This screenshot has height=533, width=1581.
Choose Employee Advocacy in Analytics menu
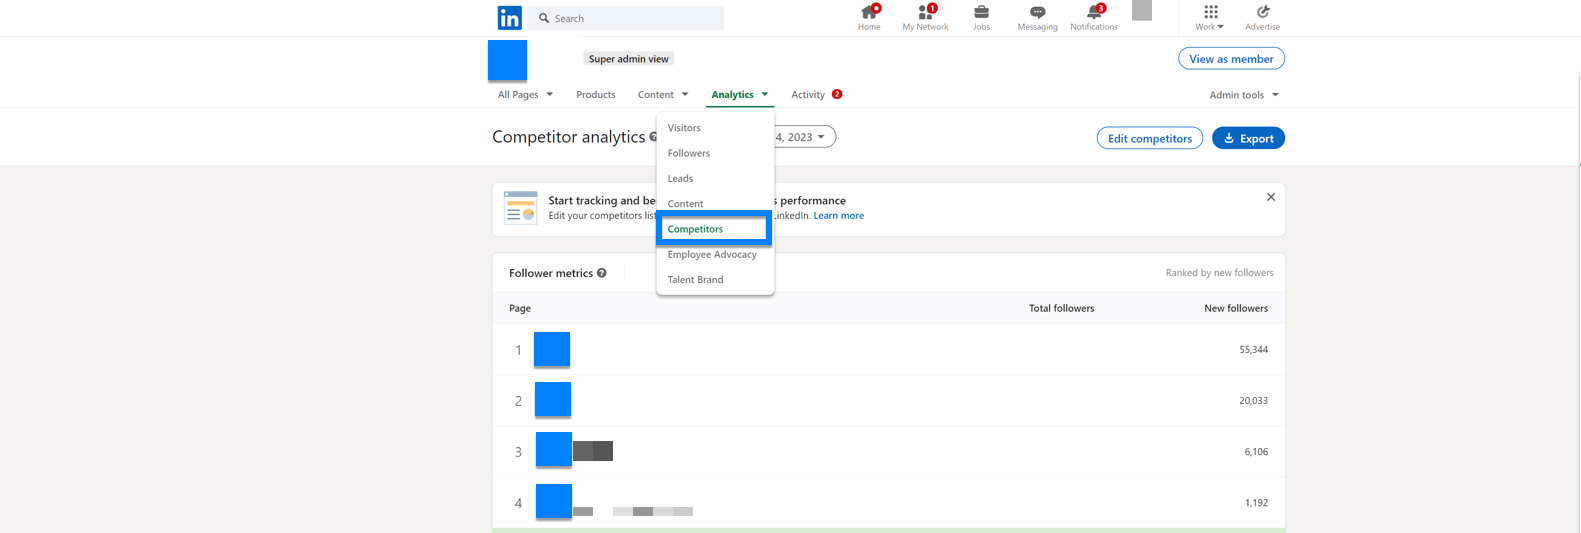(712, 255)
